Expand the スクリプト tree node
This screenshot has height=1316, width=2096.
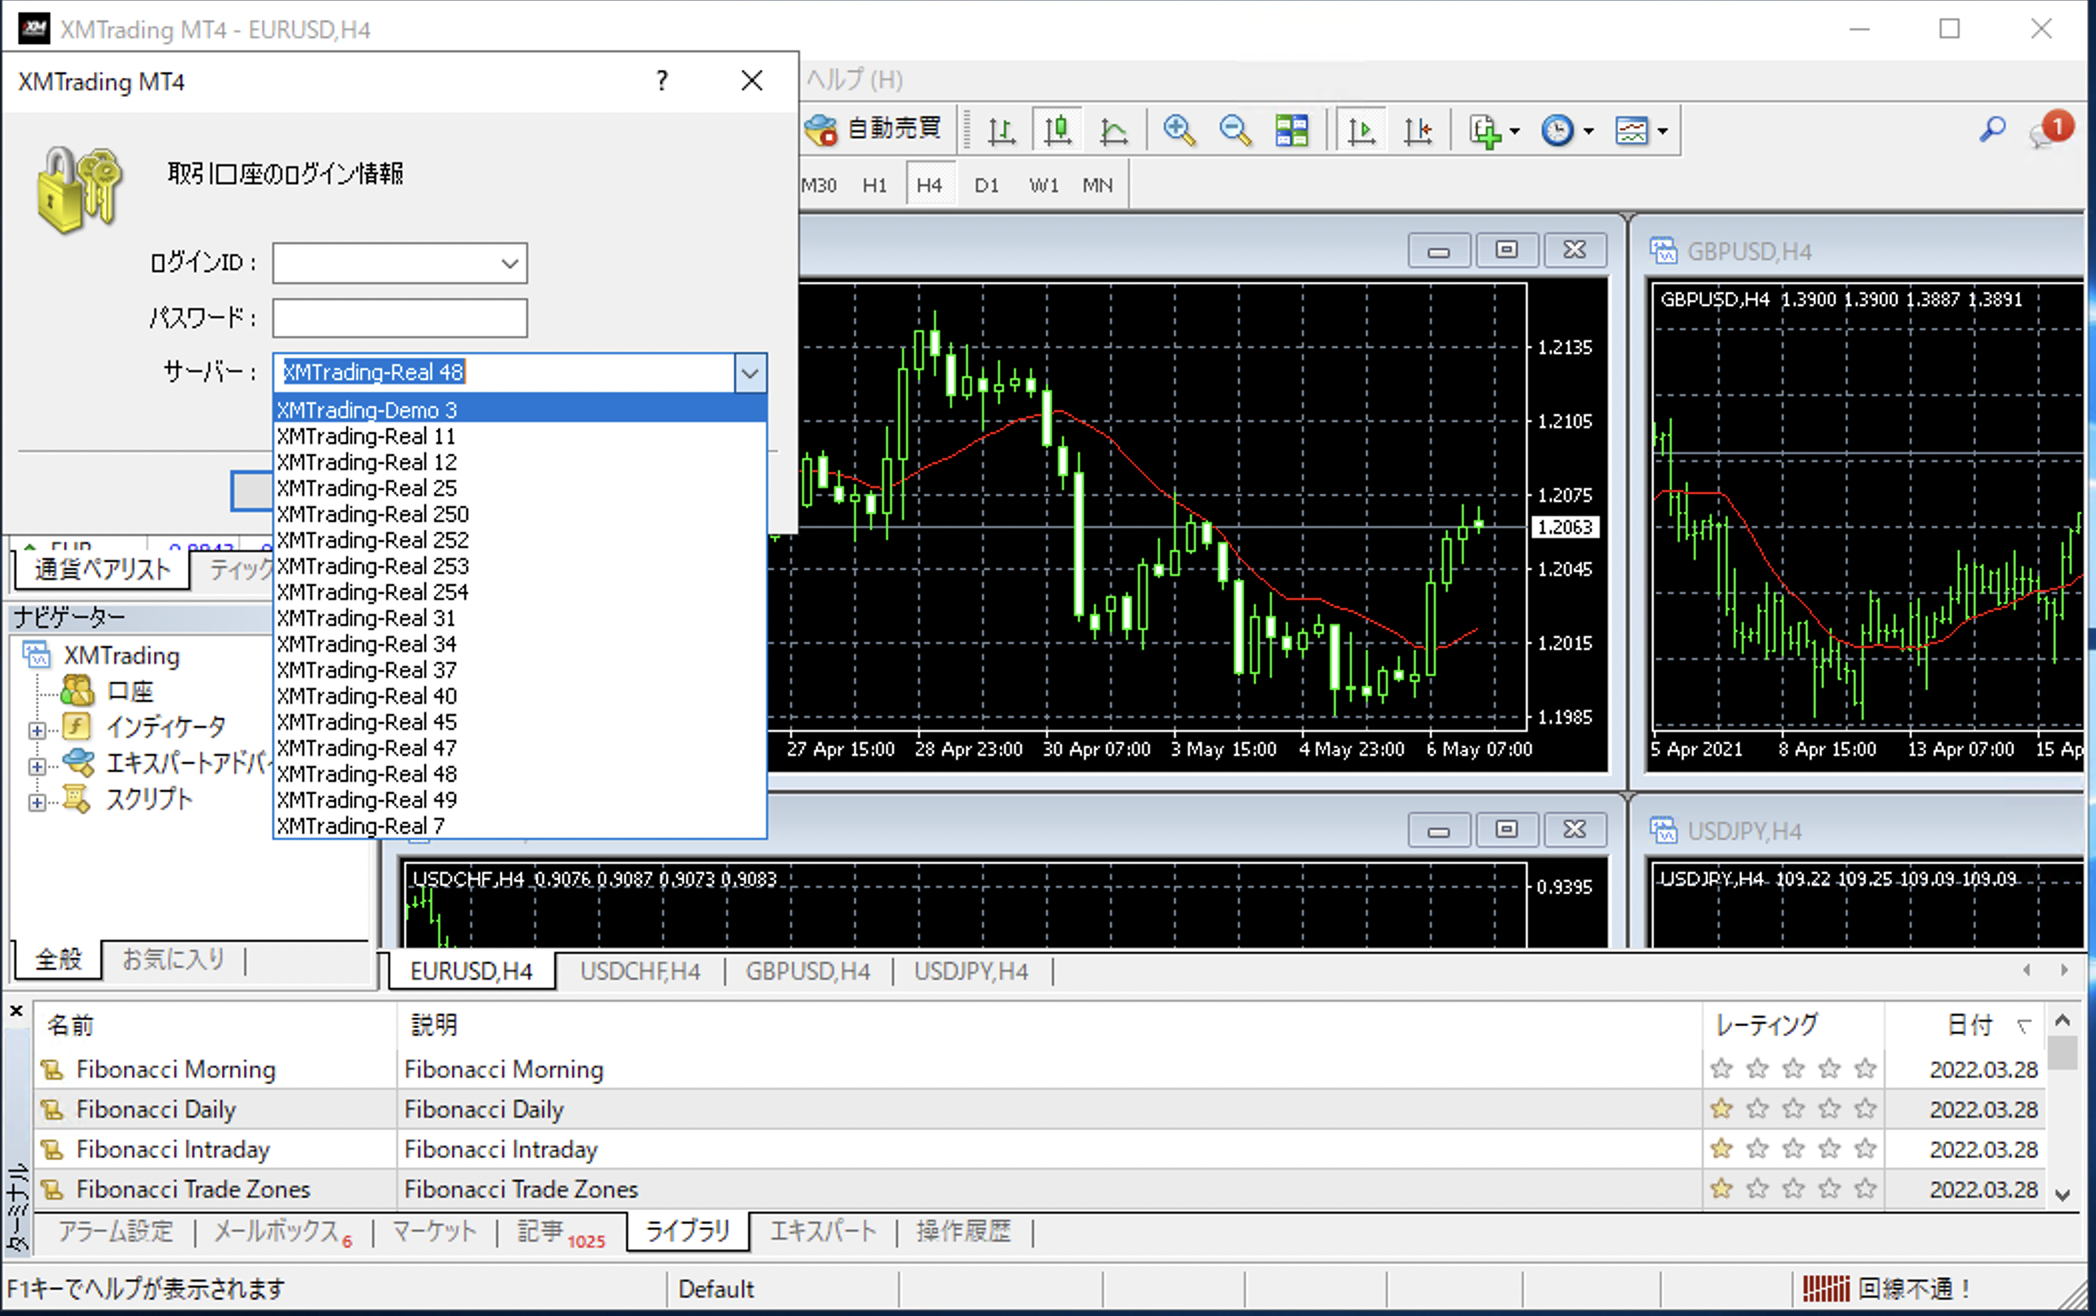pyautogui.click(x=36, y=802)
